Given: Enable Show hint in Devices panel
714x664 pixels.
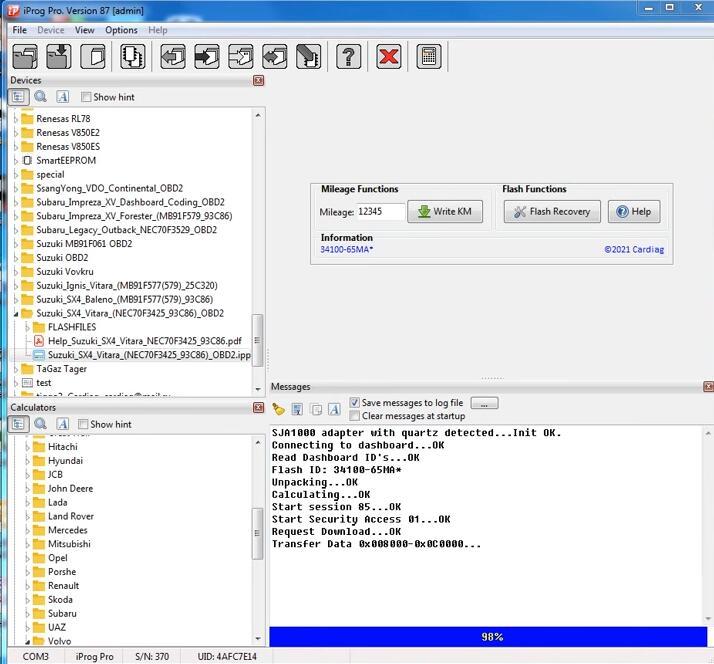Looking at the screenshot, I should 86,97.
